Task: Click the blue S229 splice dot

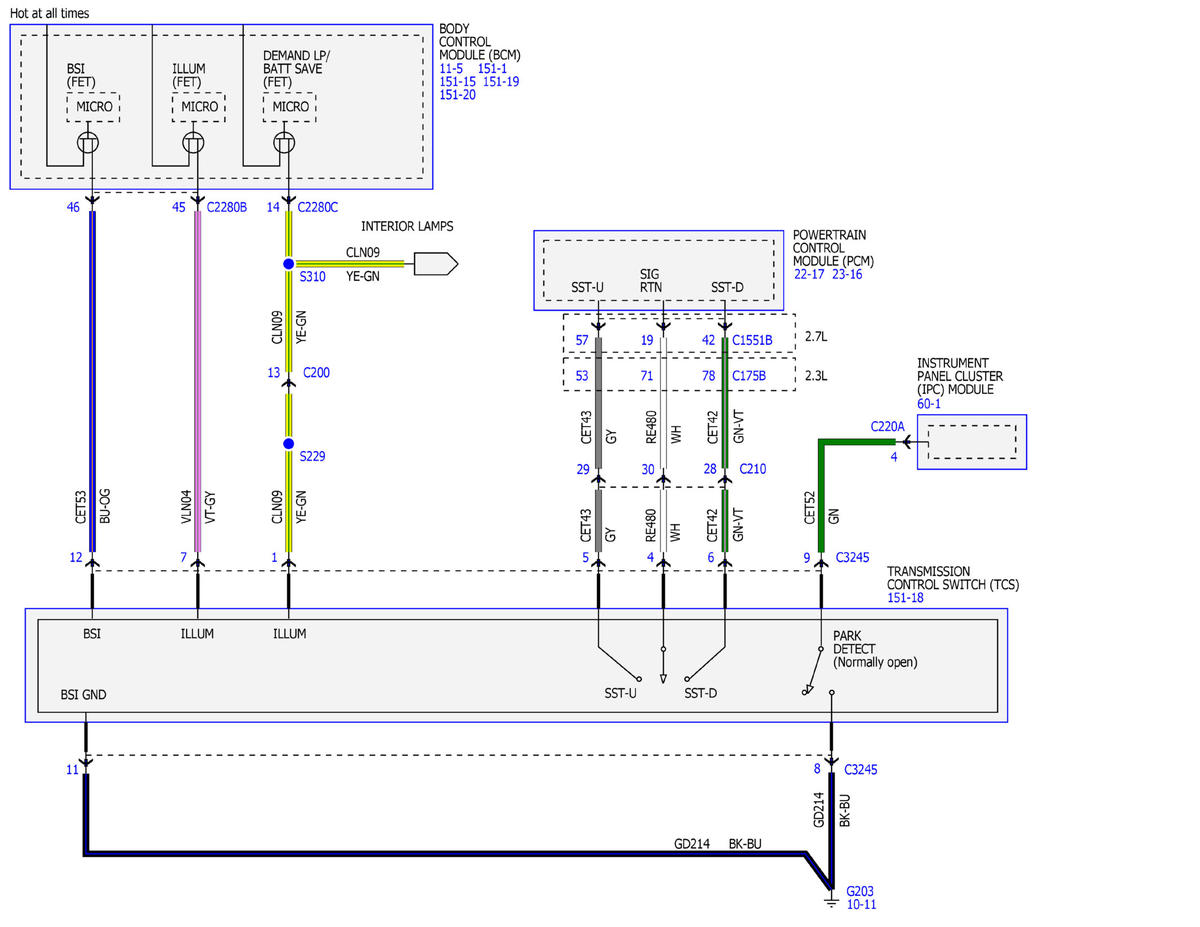Action: pyautogui.click(x=288, y=443)
